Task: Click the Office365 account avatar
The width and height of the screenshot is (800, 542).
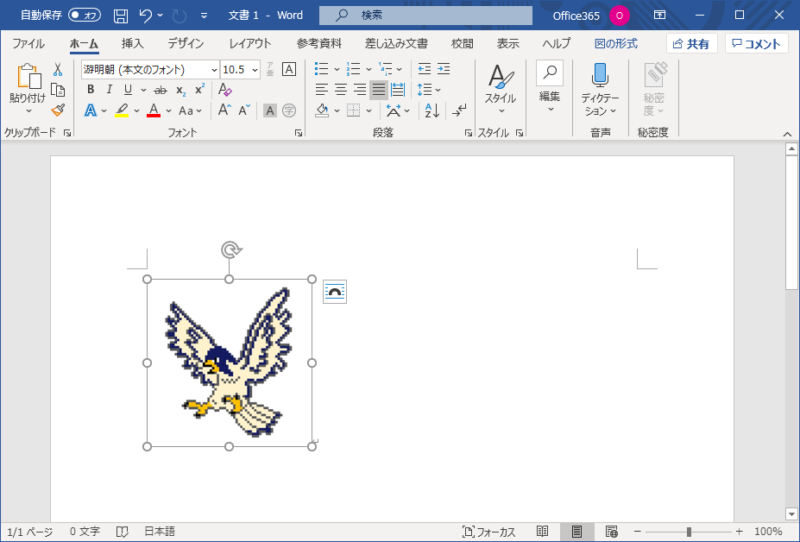Action: [x=619, y=15]
